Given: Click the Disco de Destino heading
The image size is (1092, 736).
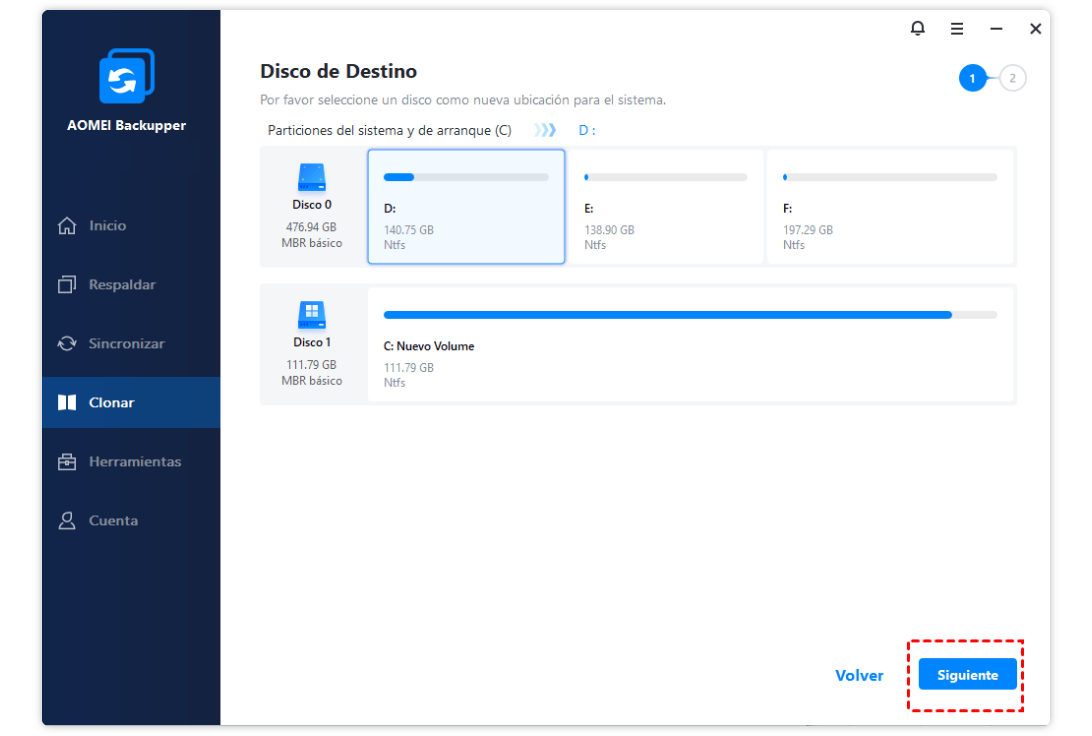Looking at the screenshot, I should [x=338, y=71].
